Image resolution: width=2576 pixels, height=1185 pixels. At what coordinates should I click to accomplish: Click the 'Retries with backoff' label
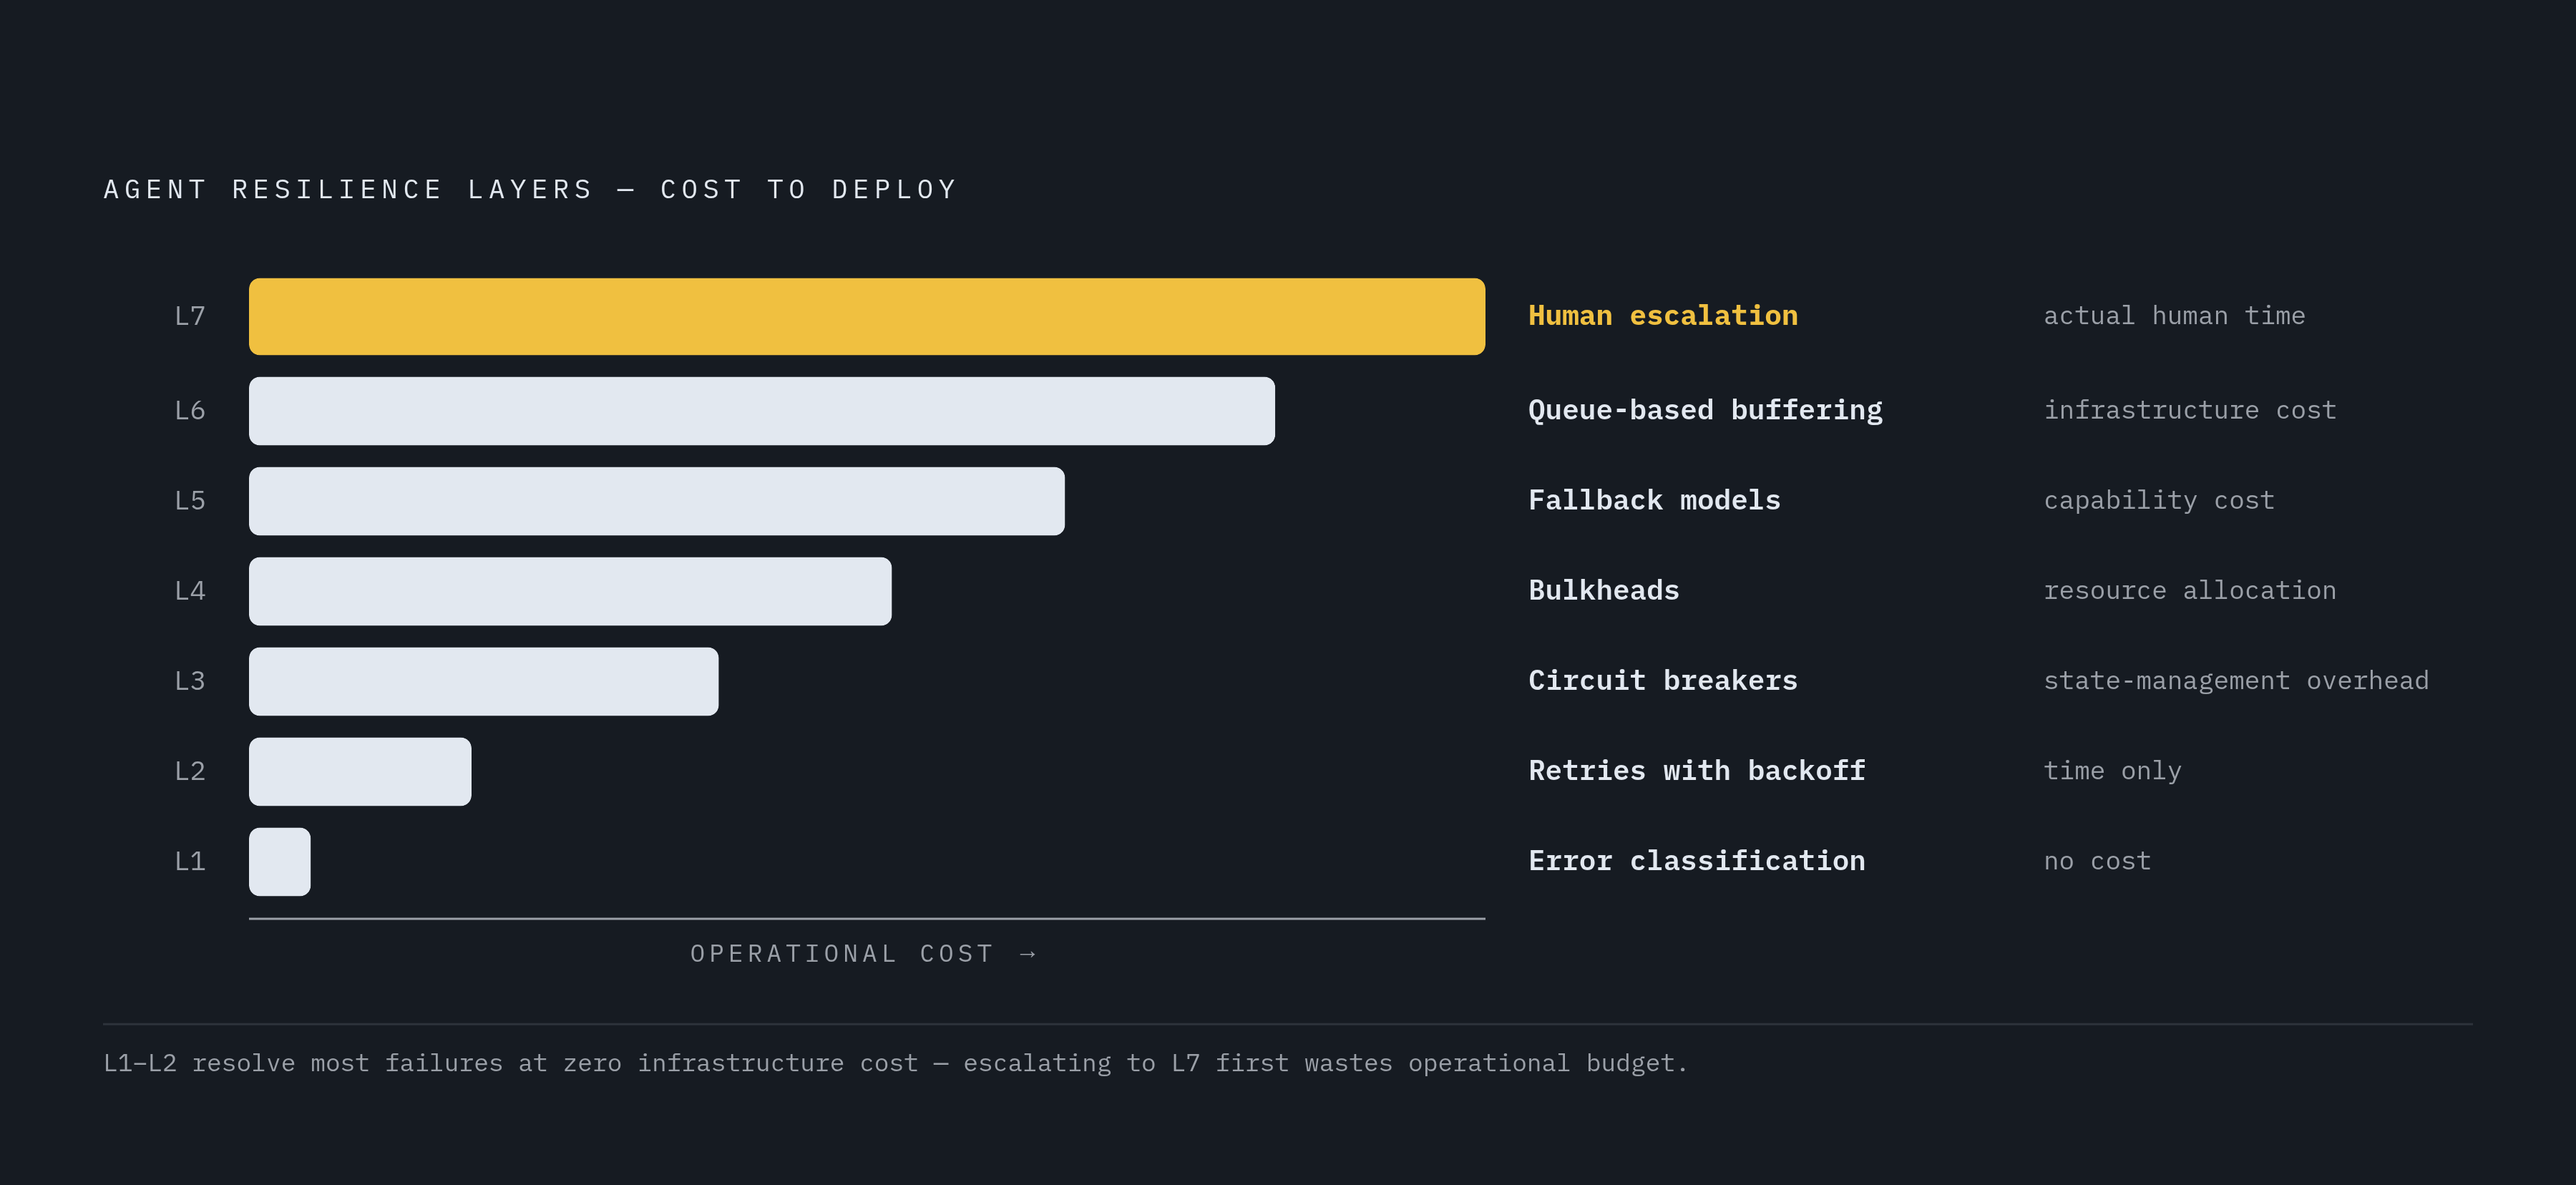1697,771
